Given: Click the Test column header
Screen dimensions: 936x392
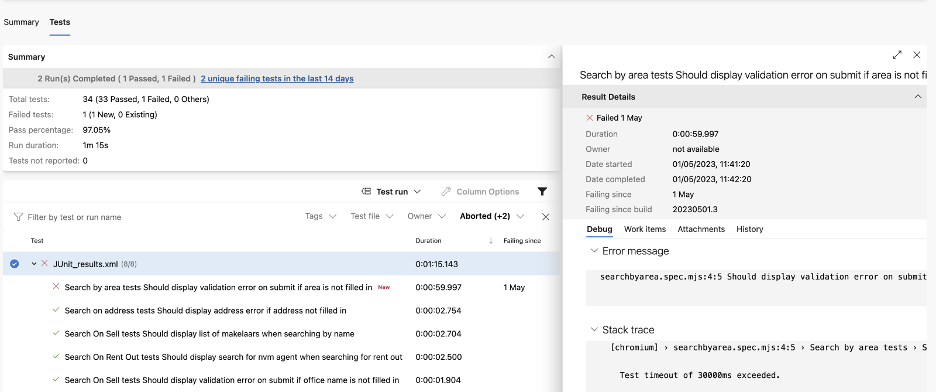Looking at the screenshot, I should coord(37,241).
